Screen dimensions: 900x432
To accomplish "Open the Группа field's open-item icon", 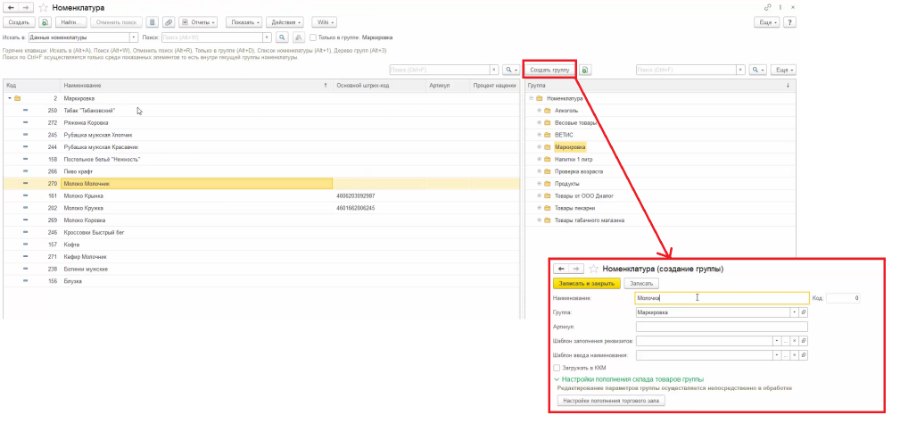I will 804,313.
